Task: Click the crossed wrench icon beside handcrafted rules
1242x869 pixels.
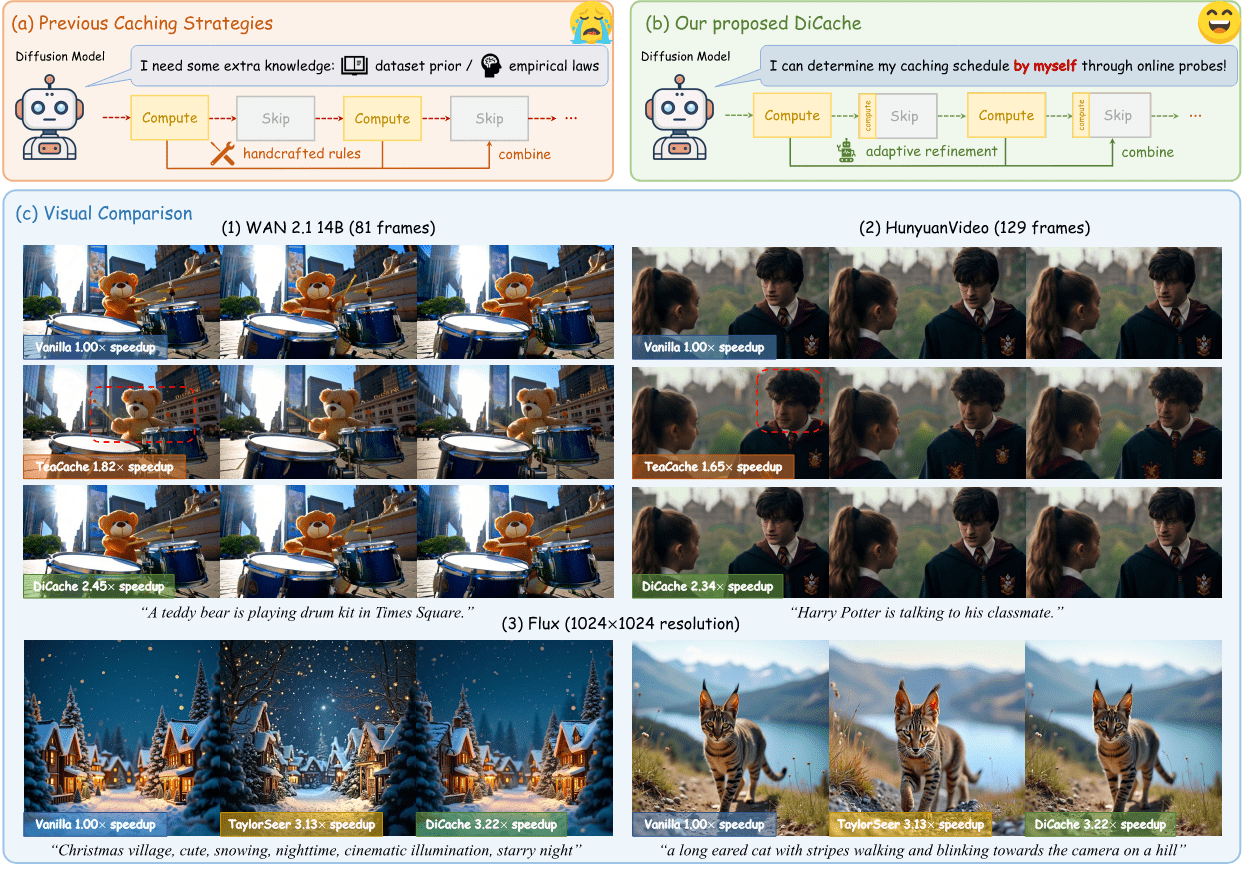Action: (x=222, y=153)
